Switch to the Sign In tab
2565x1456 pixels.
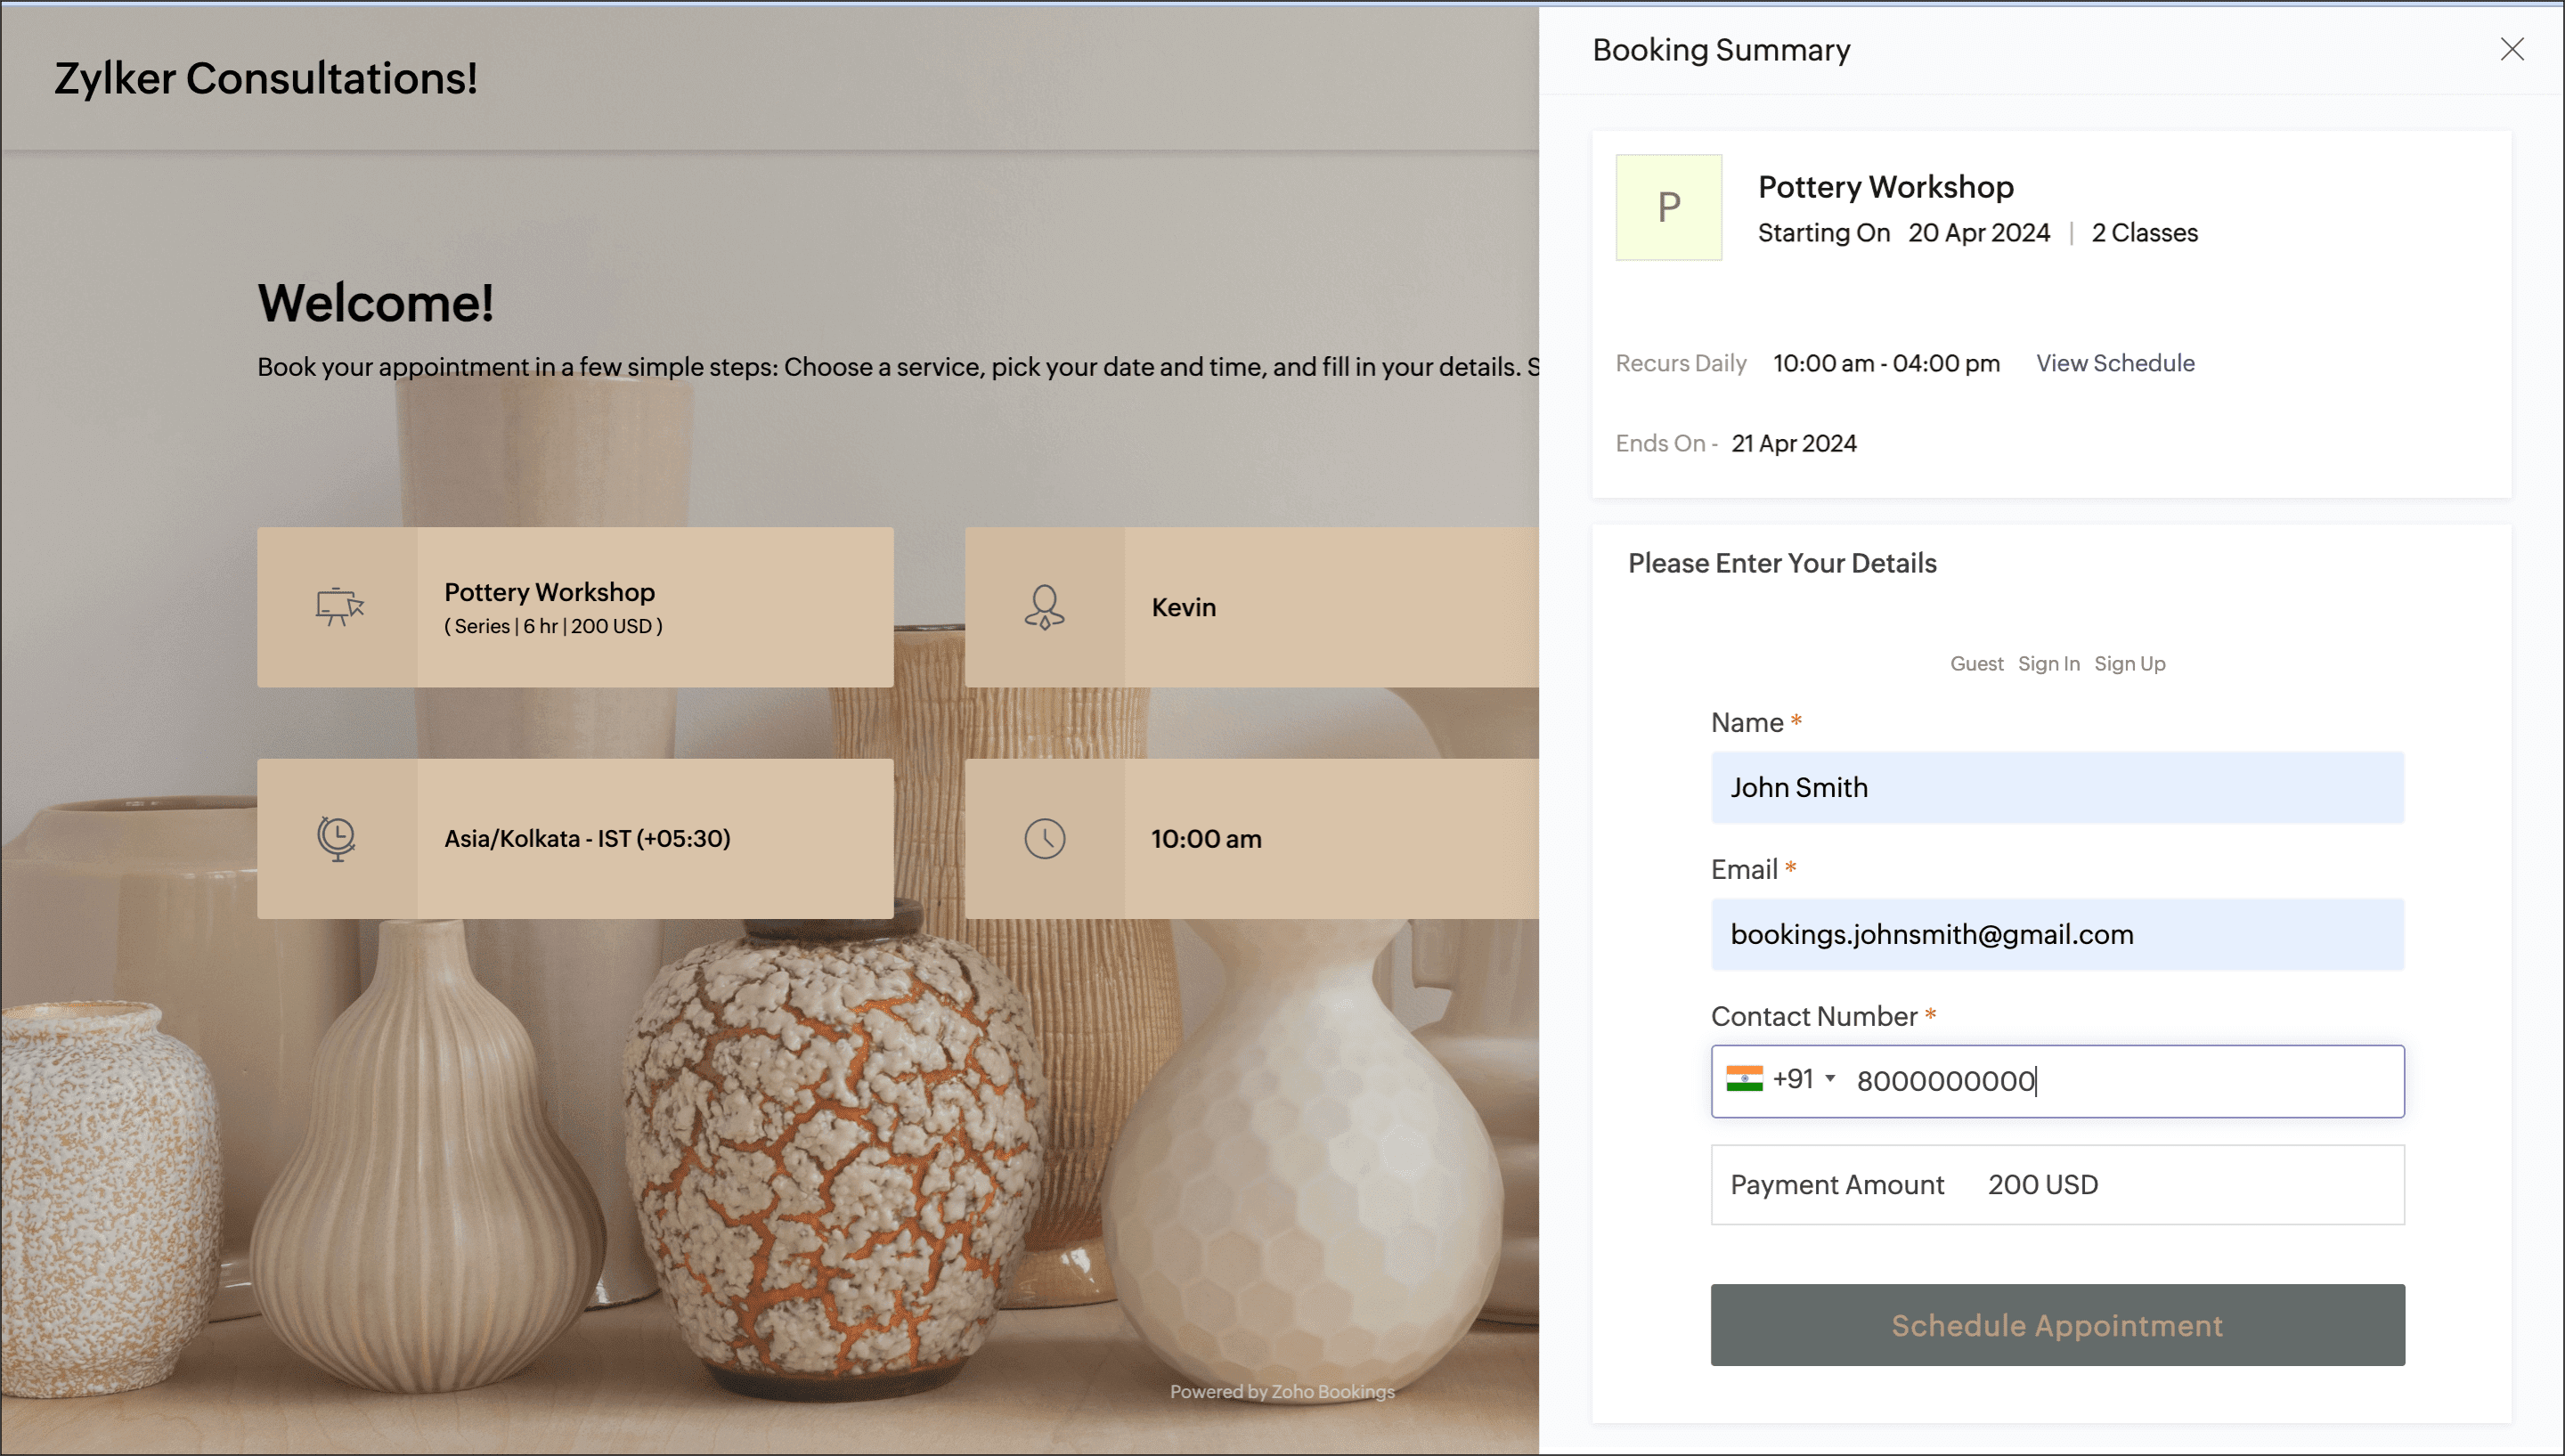tap(2048, 664)
